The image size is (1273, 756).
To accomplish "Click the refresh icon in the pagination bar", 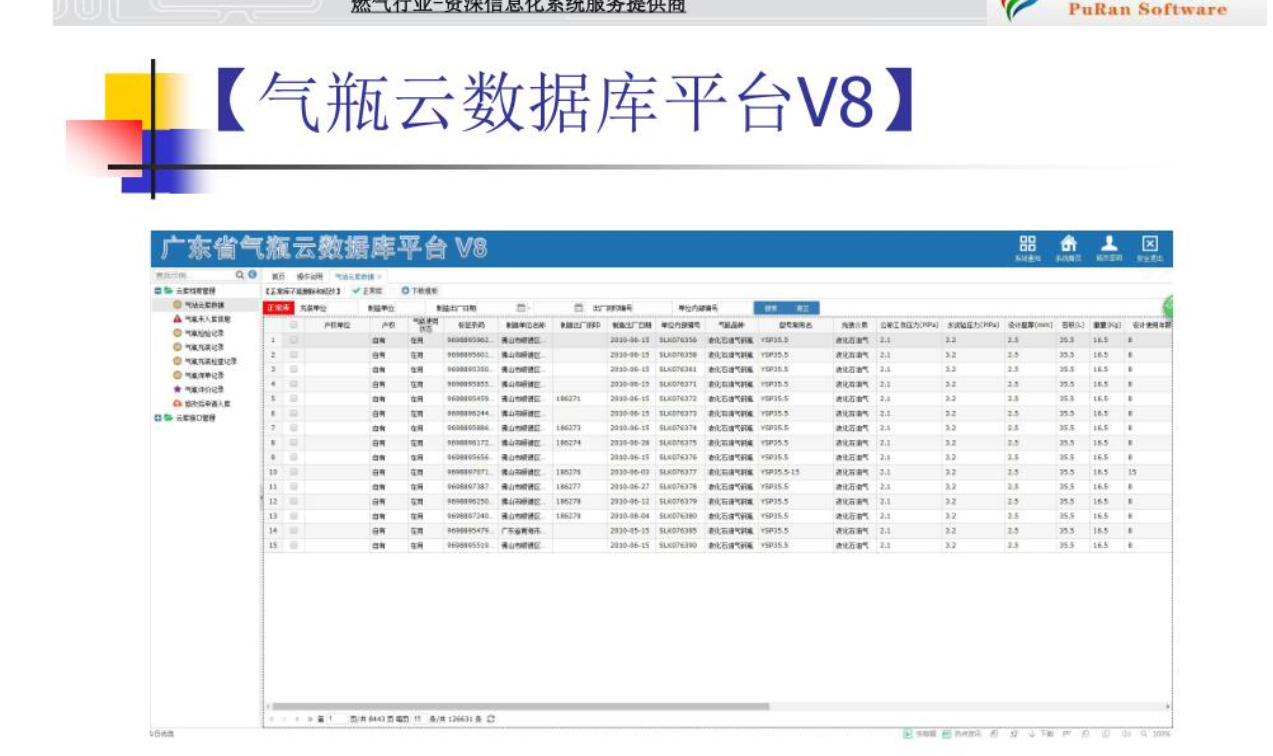I will (491, 719).
